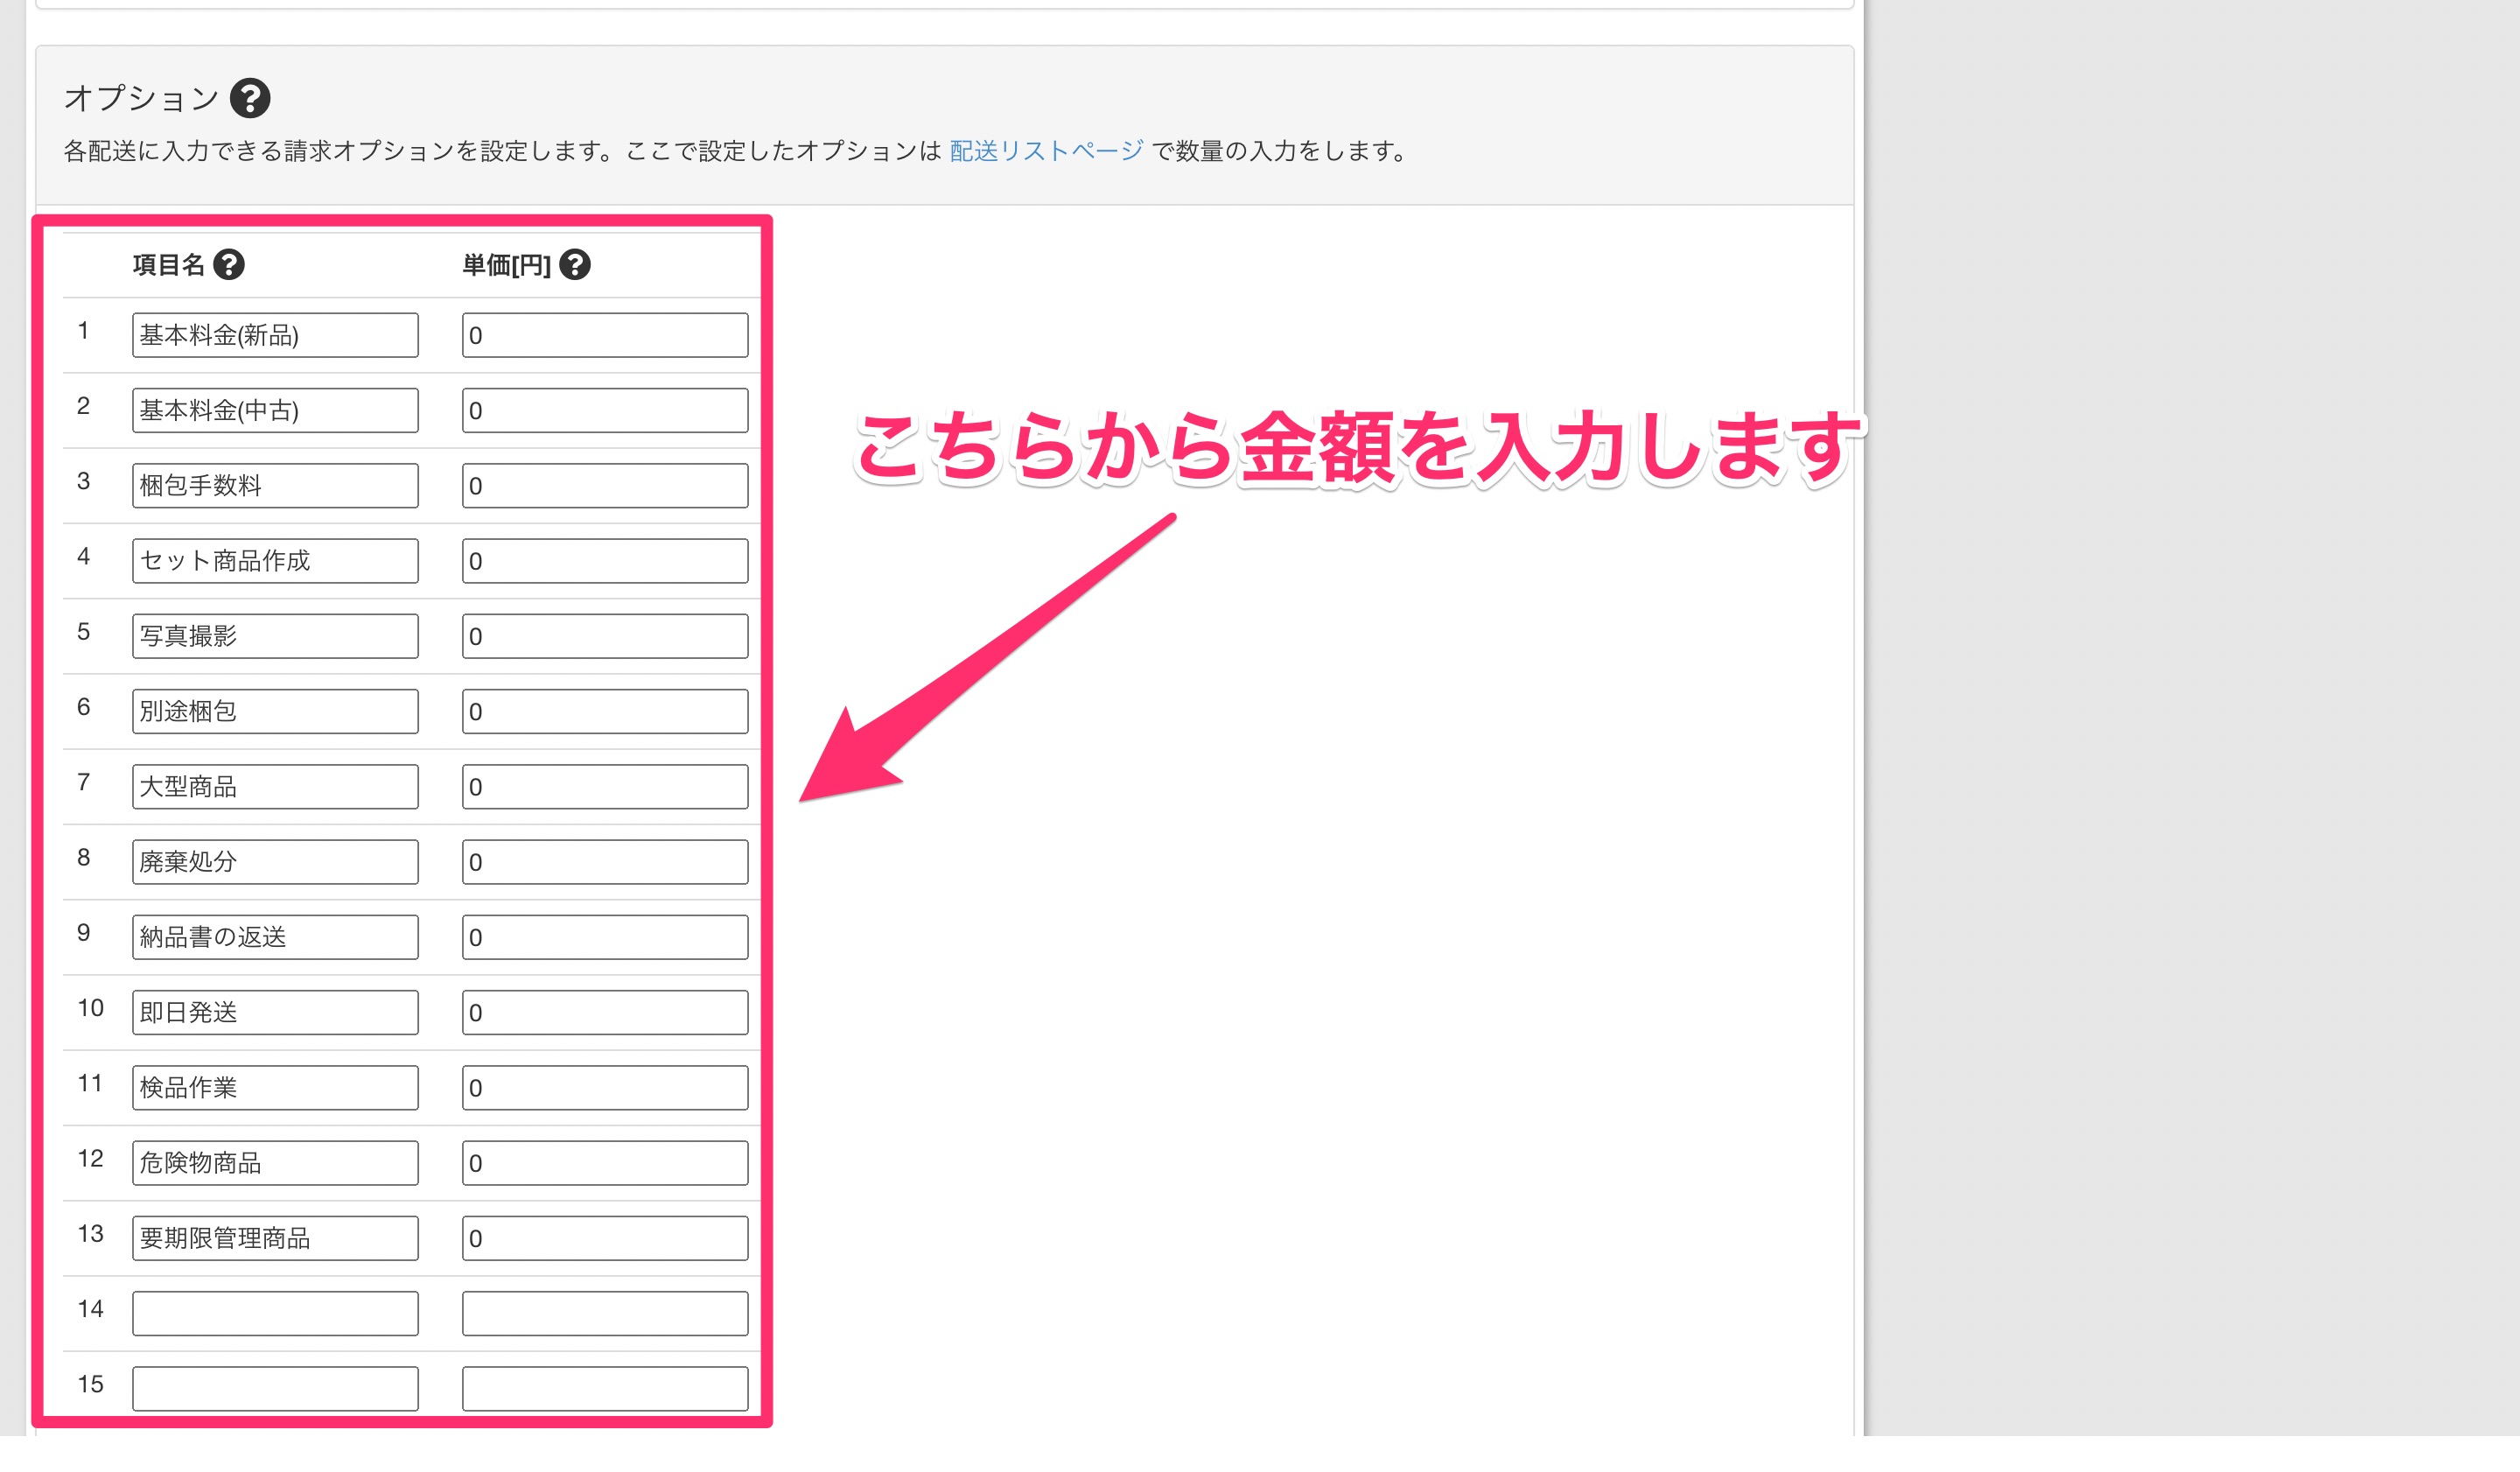Select the empty item name field in row 15
This screenshot has height=1472, width=2520.
click(275, 1389)
